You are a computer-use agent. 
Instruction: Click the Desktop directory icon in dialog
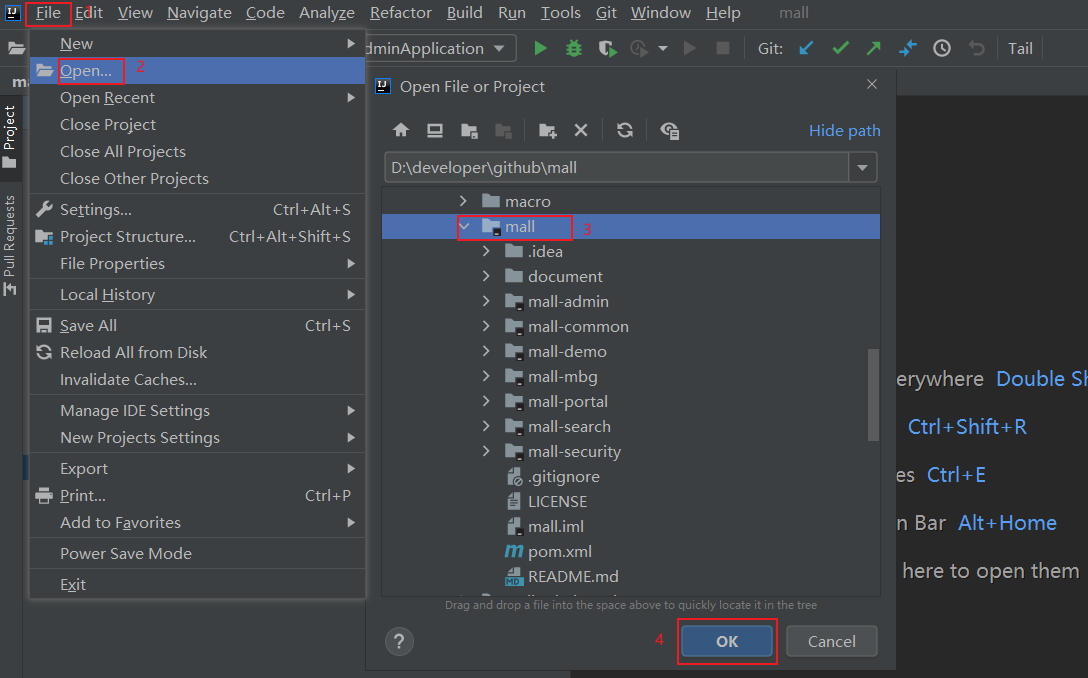pos(435,130)
